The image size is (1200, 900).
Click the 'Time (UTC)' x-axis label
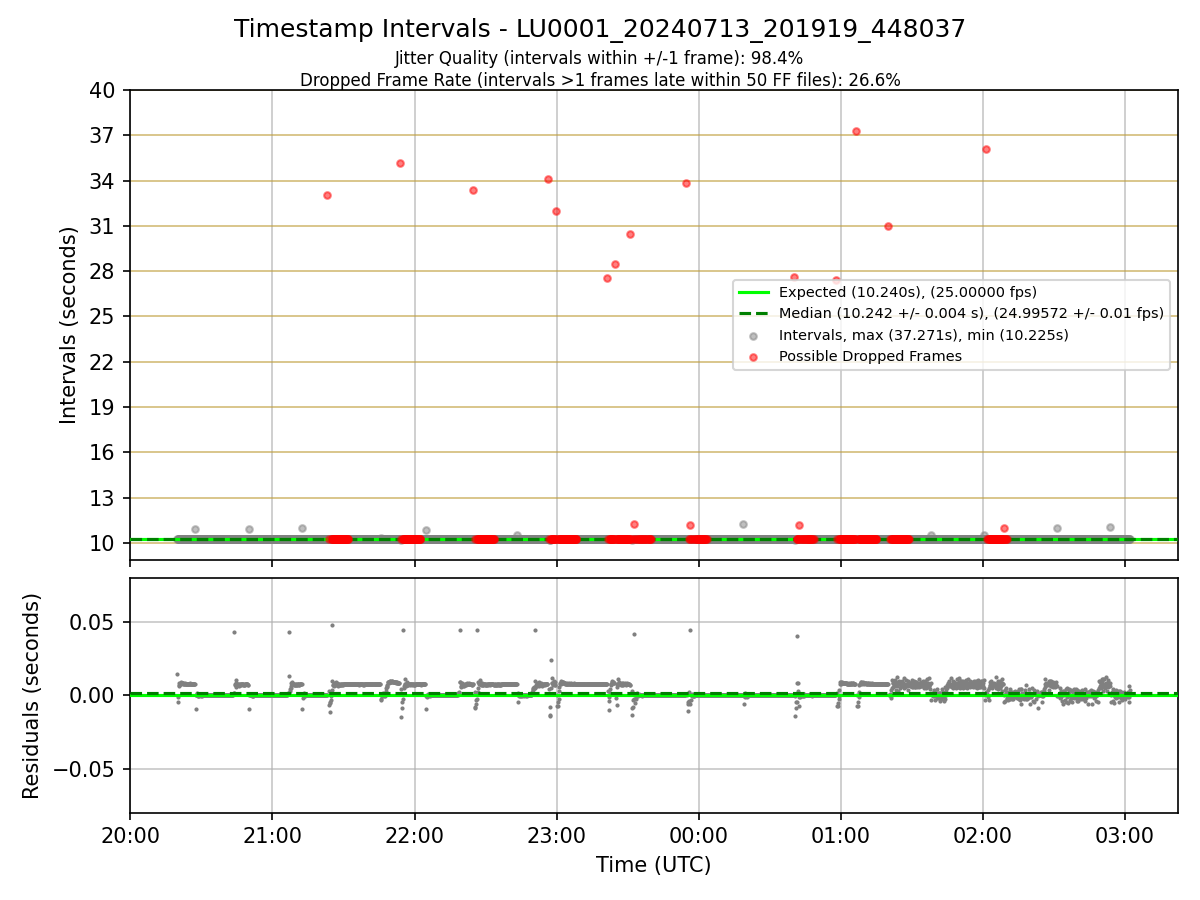coord(653,865)
